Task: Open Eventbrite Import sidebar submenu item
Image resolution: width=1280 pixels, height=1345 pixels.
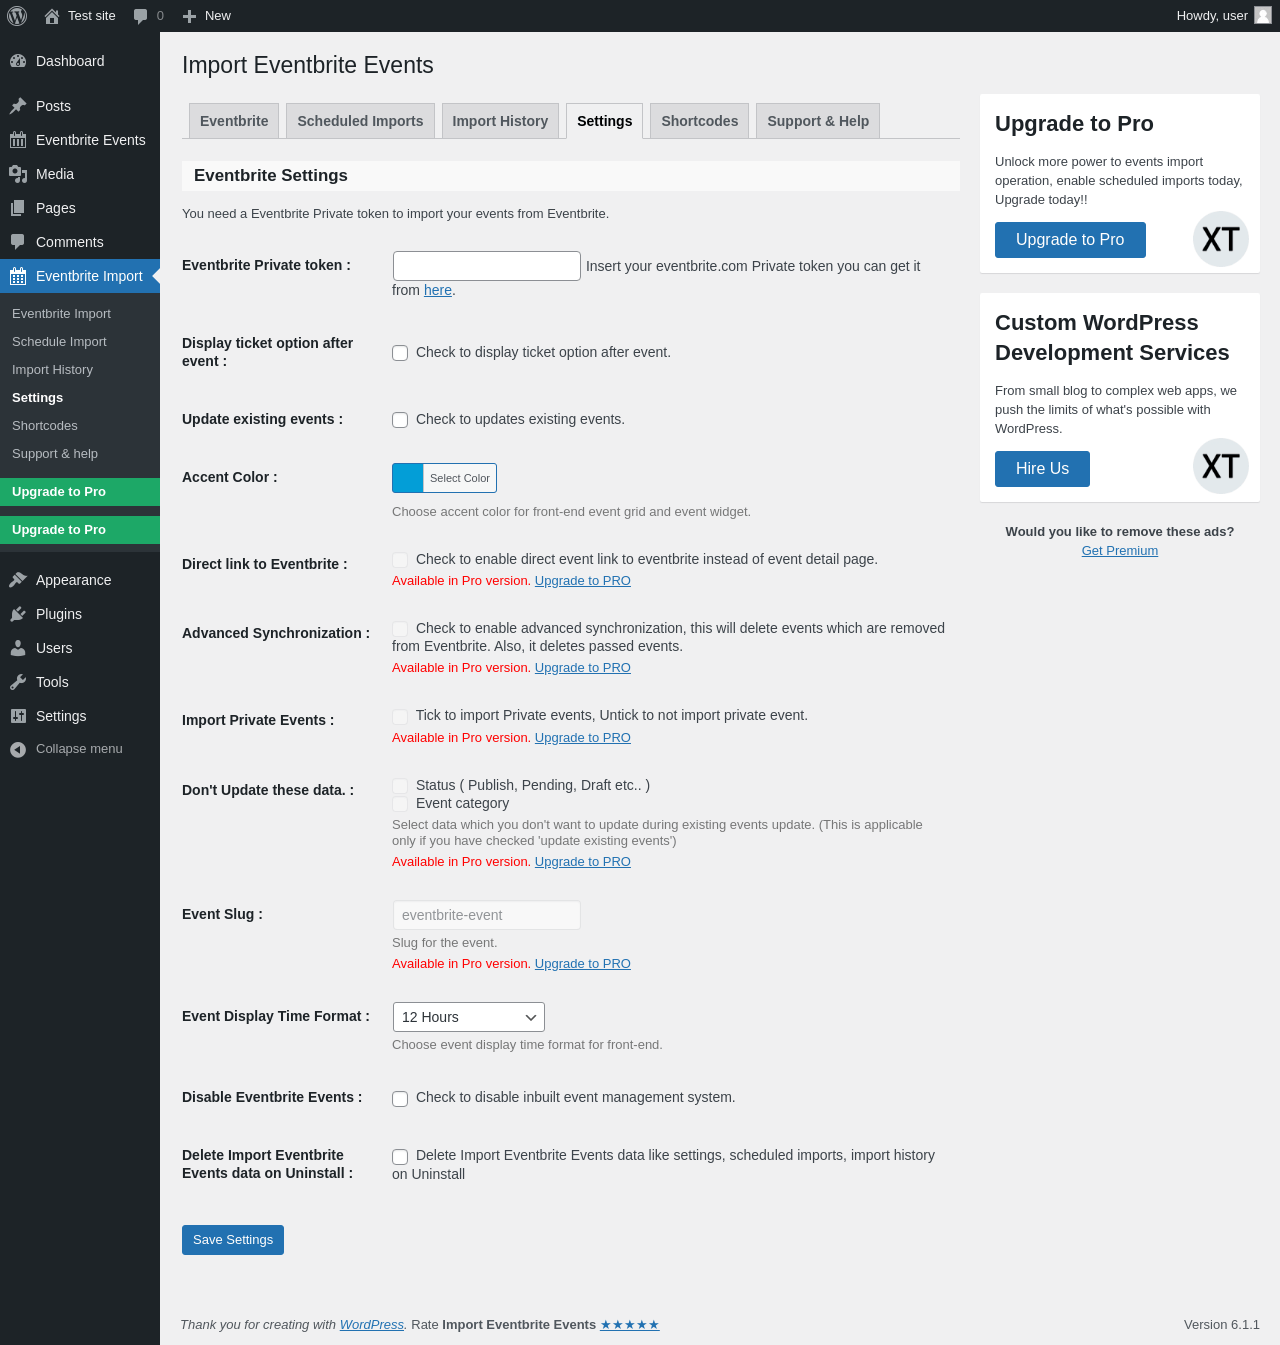Action: 61,314
